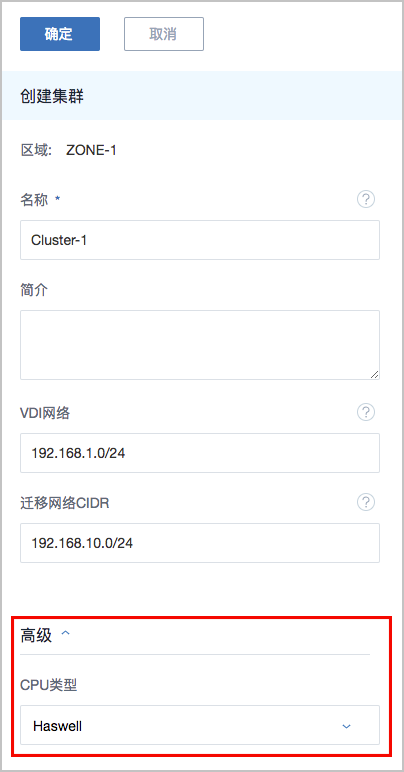Image resolution: width=404 pixels, height=772 pixels.
Task: Collapse 高级 section via chevron
Action: (65, 634)
